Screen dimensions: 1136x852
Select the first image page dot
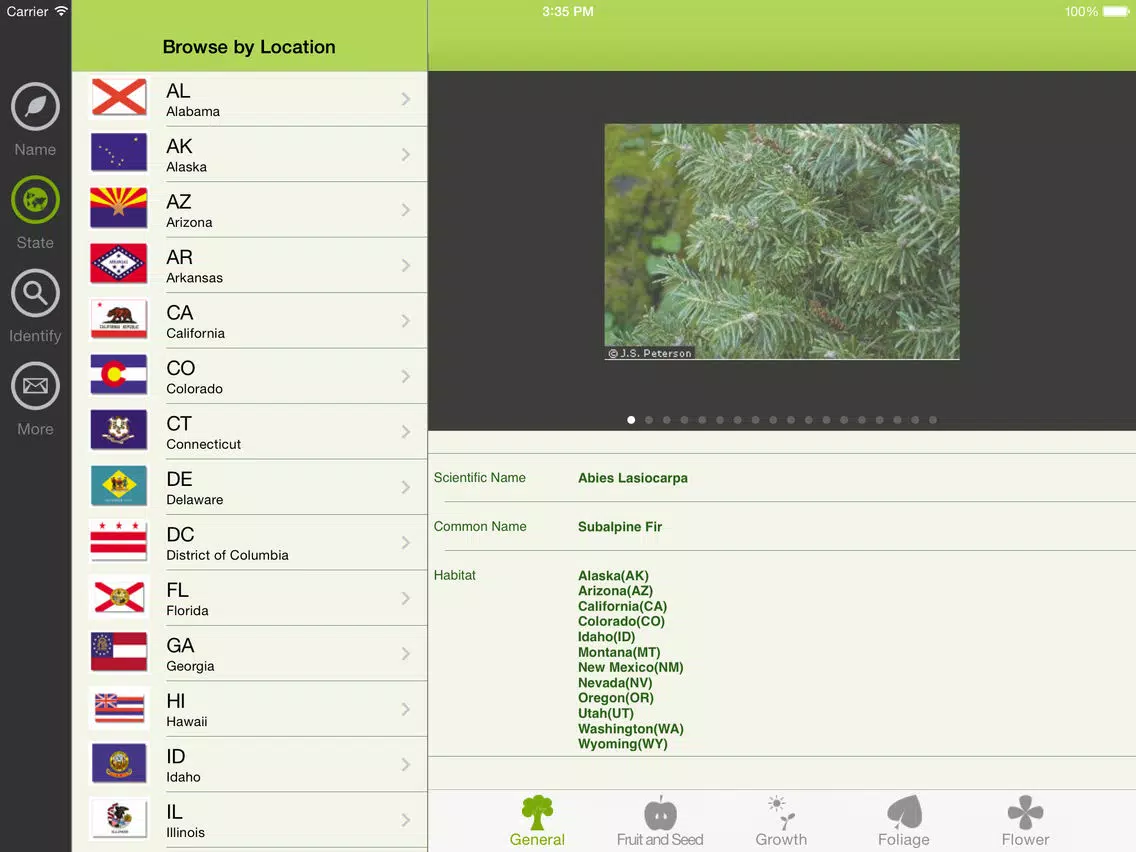click(631, 420)
